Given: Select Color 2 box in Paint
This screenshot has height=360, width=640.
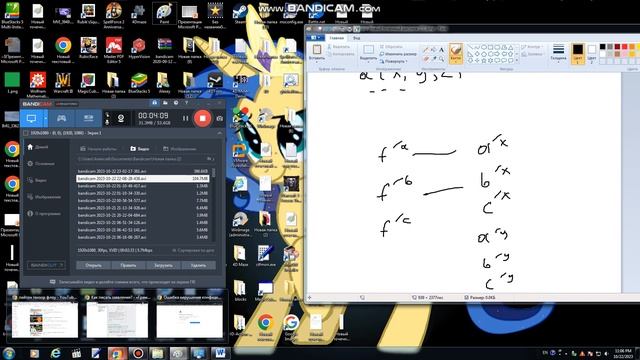Looking at the screenshot, I should 592,53.
